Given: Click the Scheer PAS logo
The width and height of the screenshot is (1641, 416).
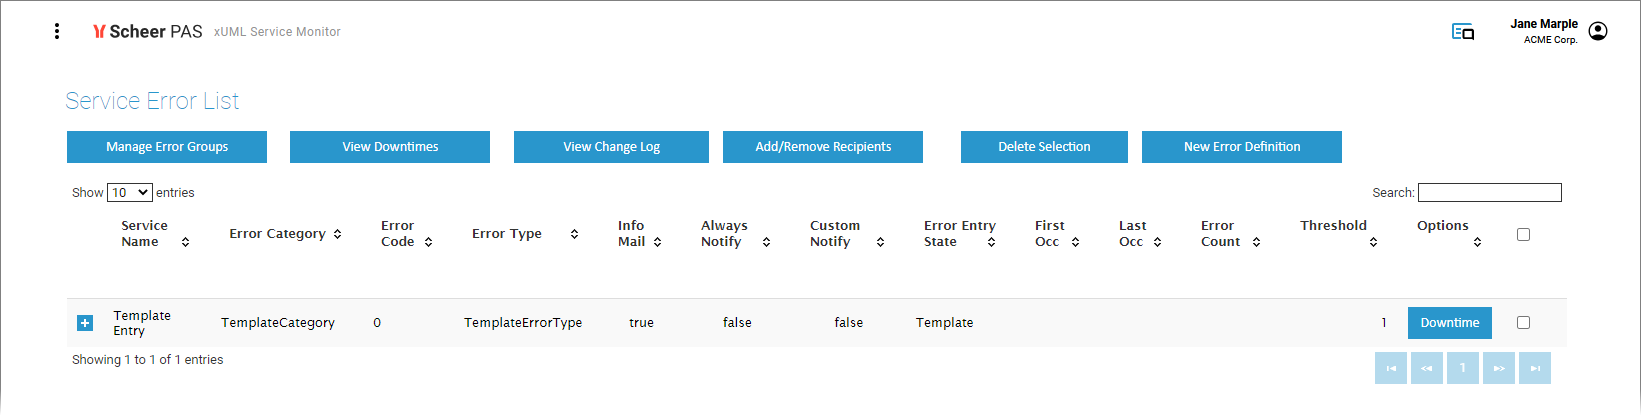Looking at the screenshot, I should pos(148,32).
